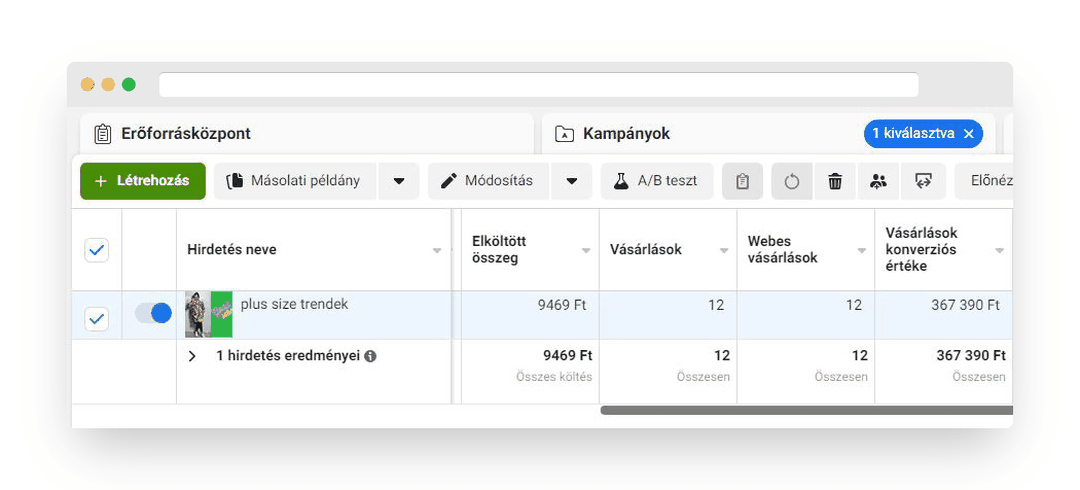
Task: Toggle the plus size trendek ad switch
Action: tap(153, 313)
